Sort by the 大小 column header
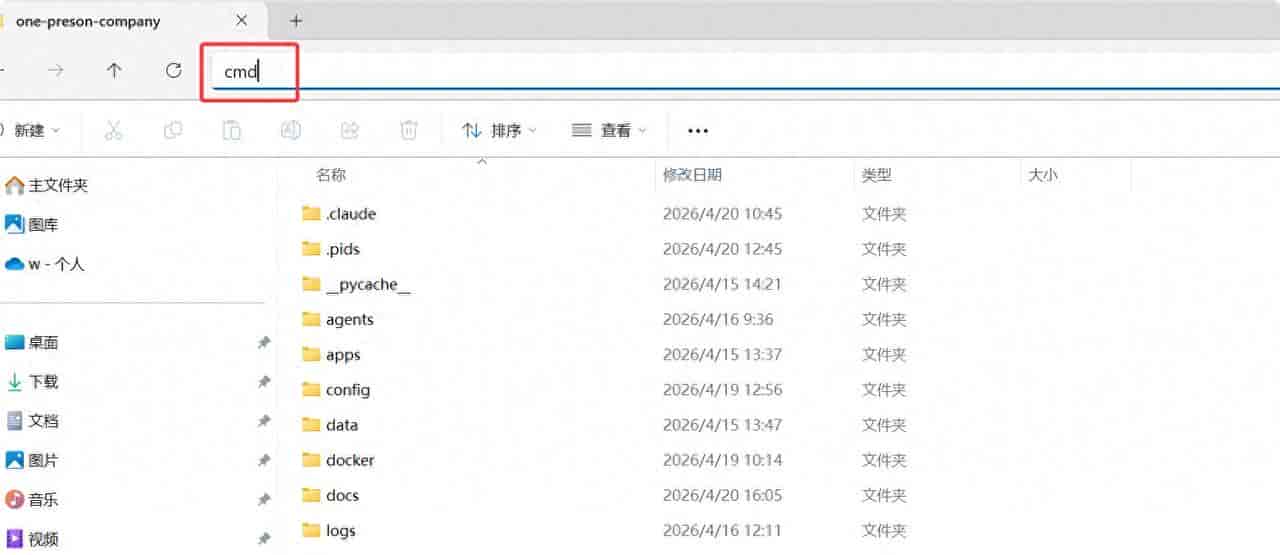1280x555 pixels. (x=1043, y=175)
